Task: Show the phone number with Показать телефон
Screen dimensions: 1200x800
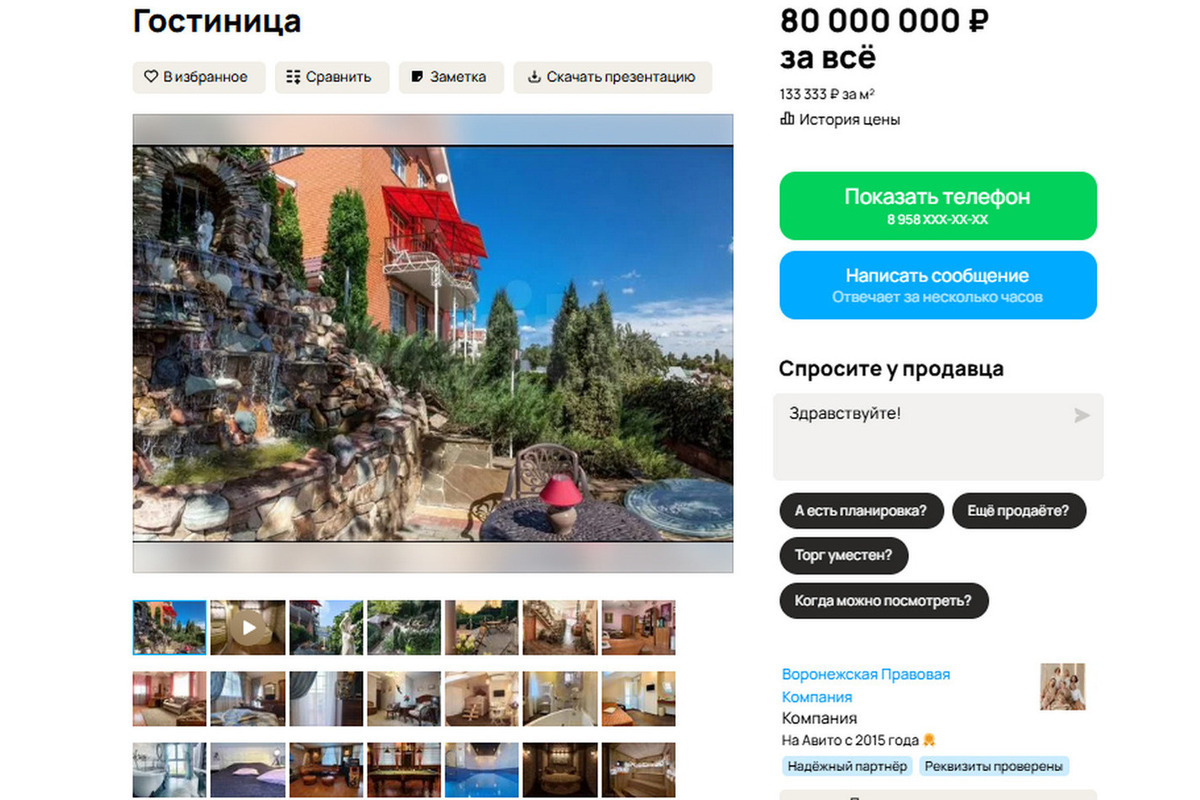Action: coord(938,206)
